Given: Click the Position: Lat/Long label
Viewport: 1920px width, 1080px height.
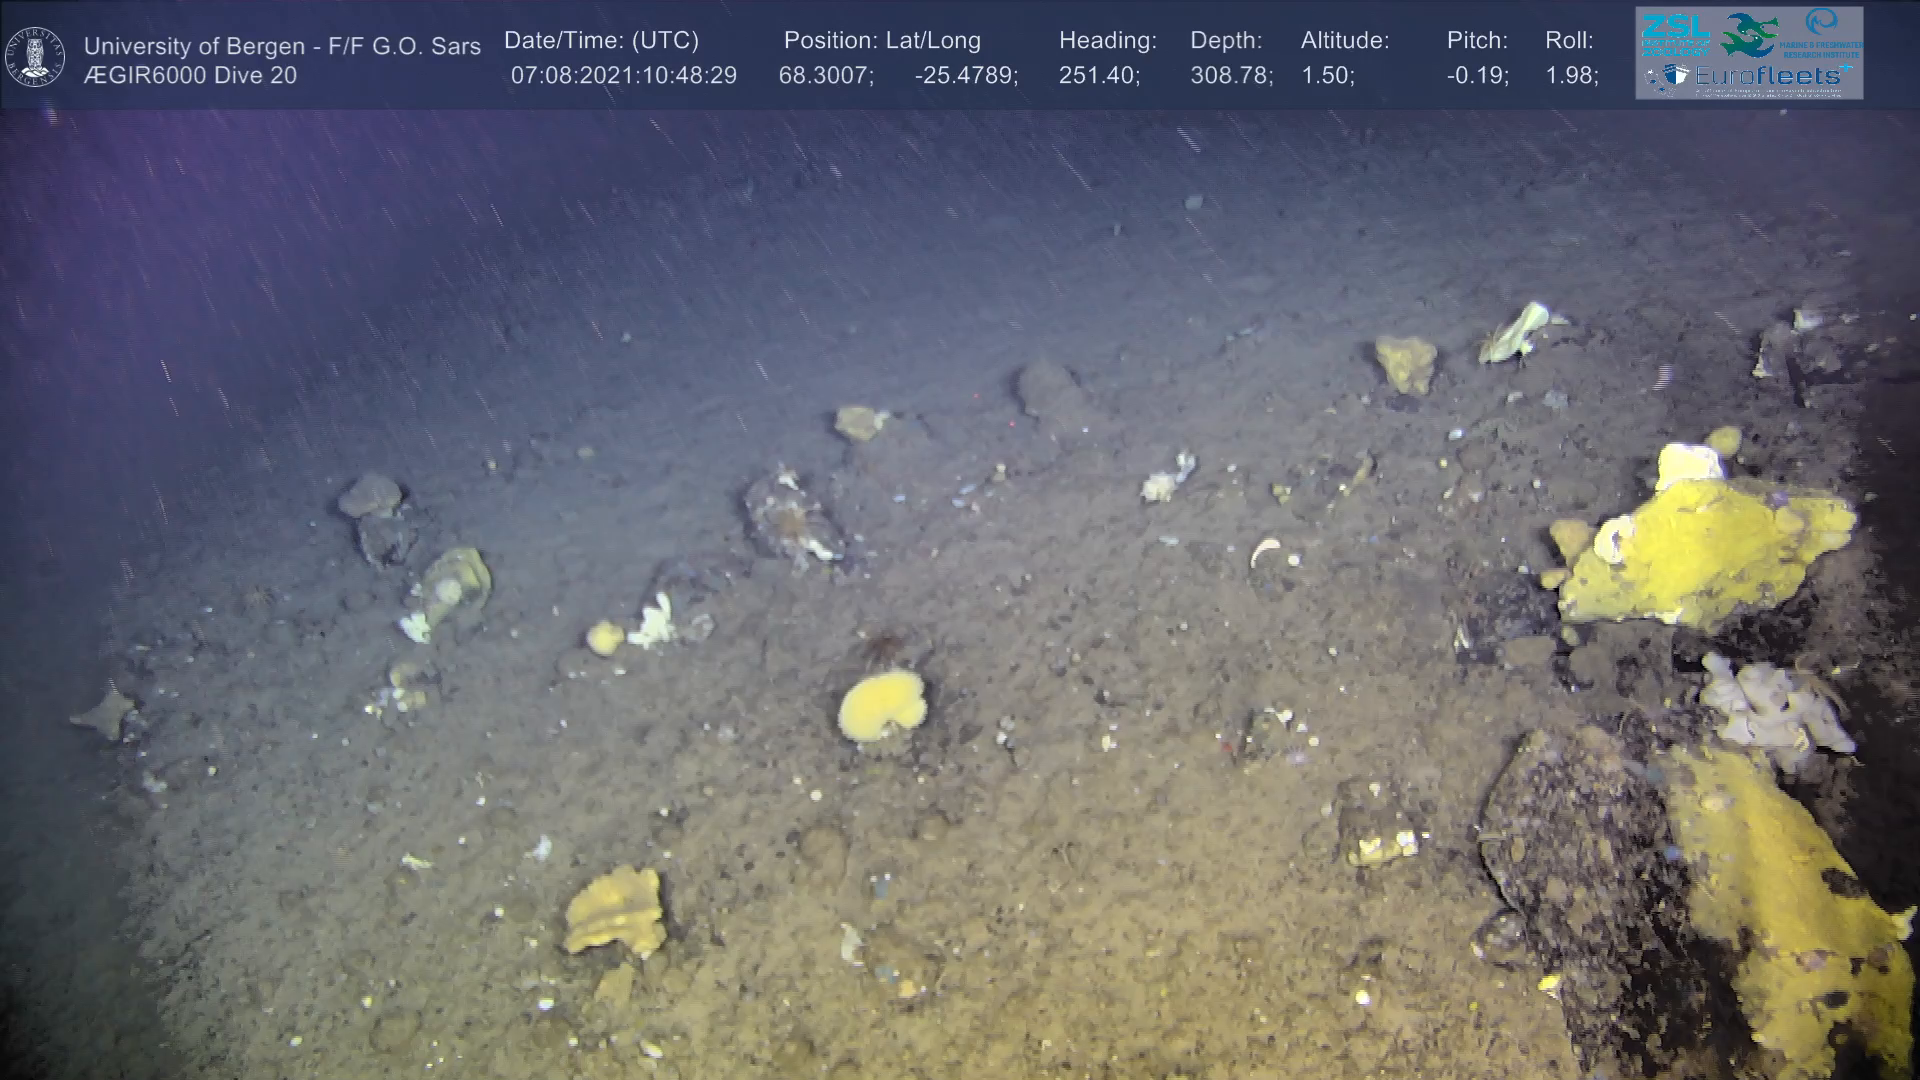Looking at the screenshot, I should point(882,41).
